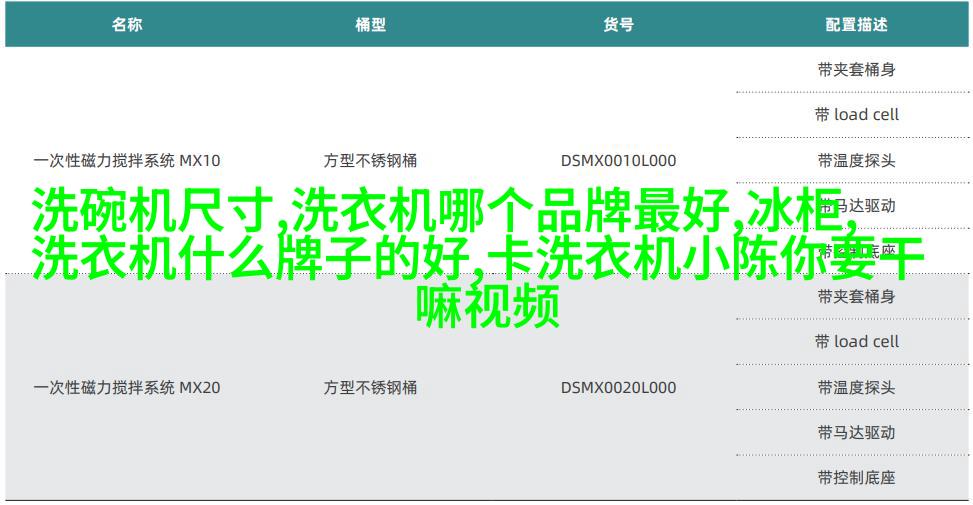Select the 配置描述 column header
973x505 pixels.
(856, 25)
